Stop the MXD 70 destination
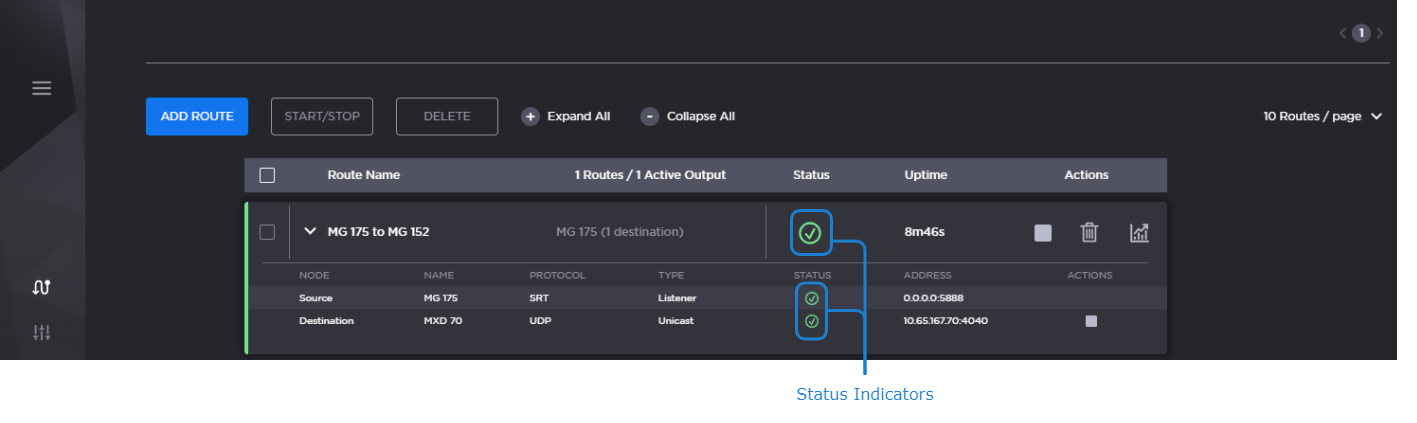Viewport: 1417px width, 423px height. tap(1091, 321)
